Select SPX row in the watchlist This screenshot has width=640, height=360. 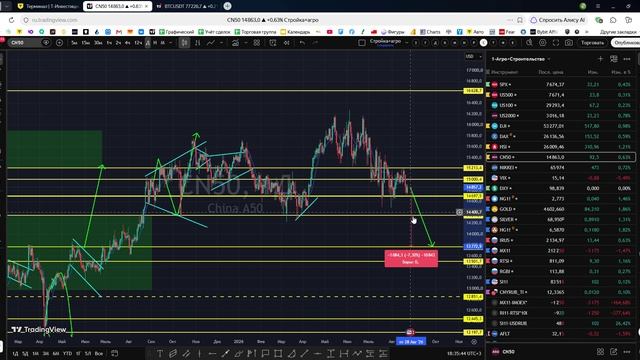[561, 84]
